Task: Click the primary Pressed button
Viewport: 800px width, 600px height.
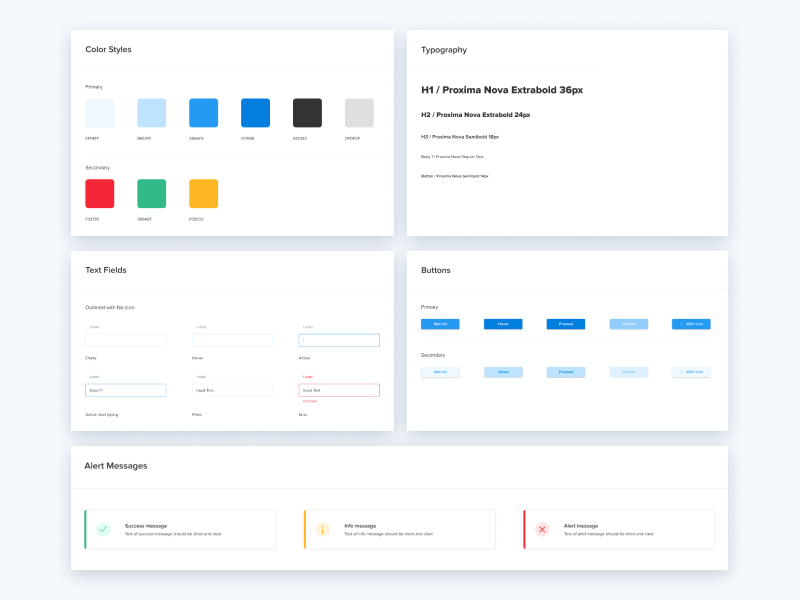Action: click(566, 324)
